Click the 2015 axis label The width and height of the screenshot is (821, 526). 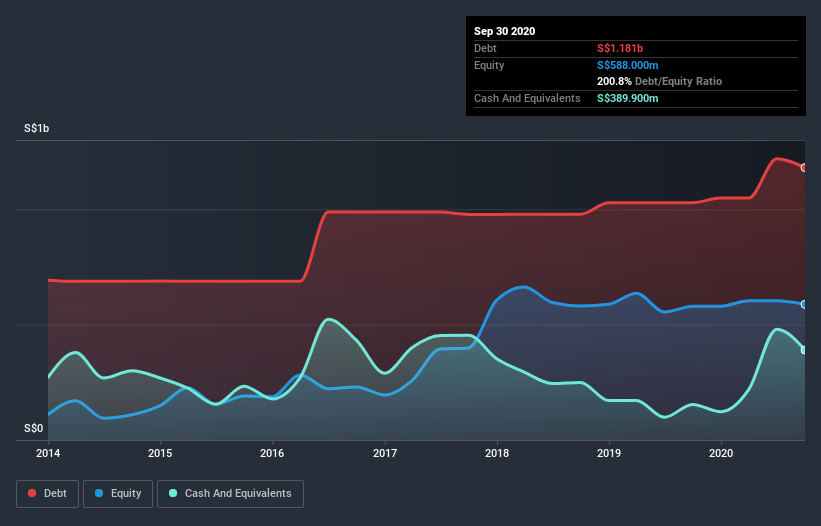tap(160, 453)
